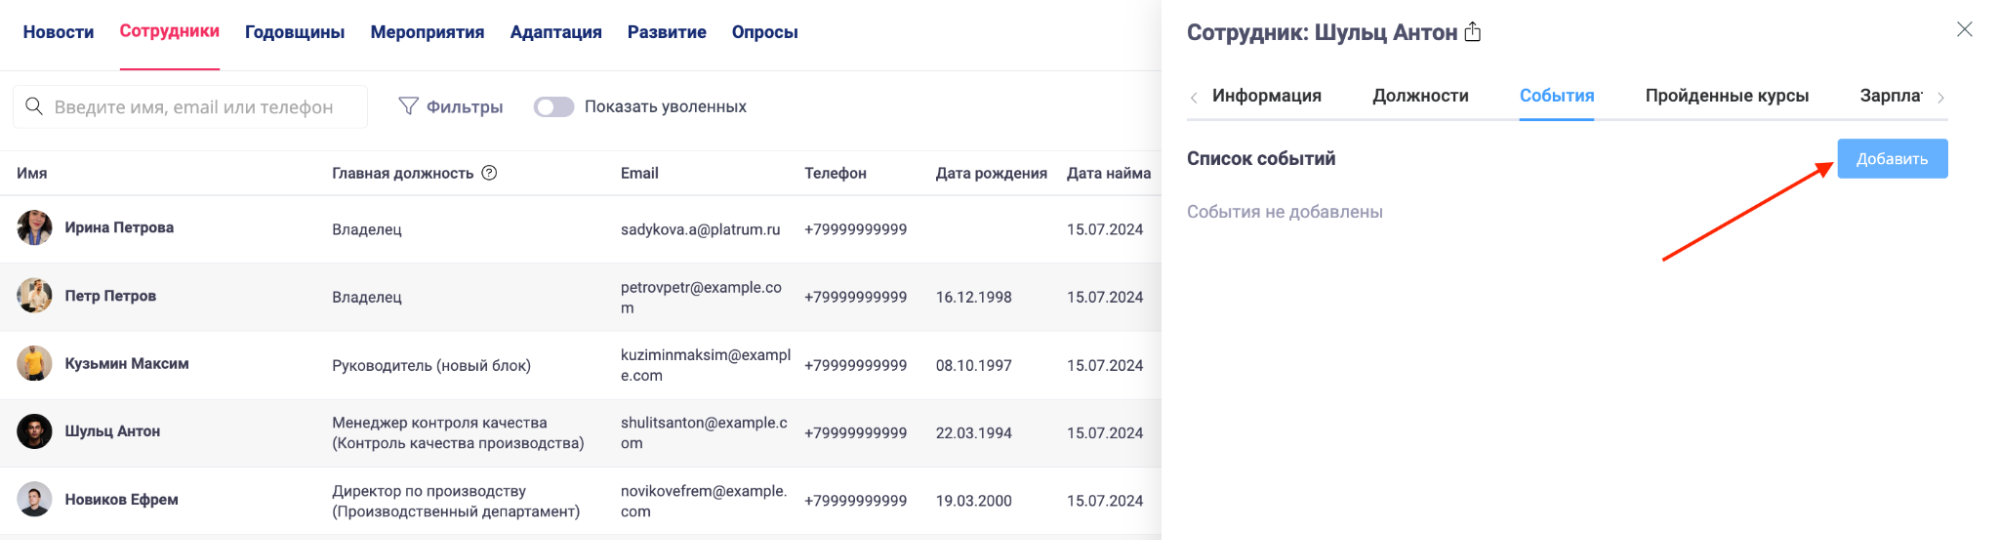Open the Зарплата tab

(x=1890, y=96)
